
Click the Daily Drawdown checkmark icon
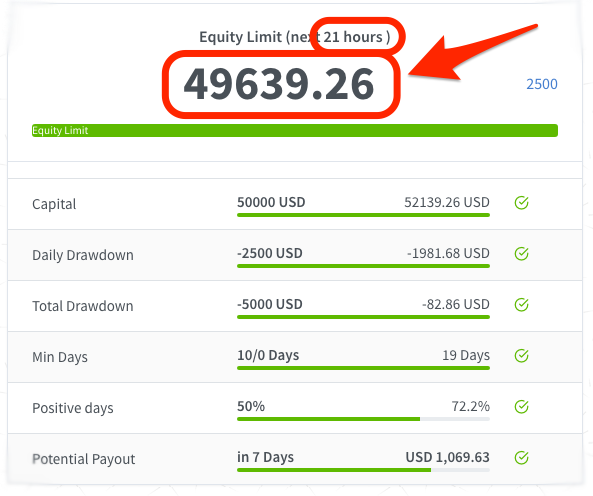click(521, 254)
